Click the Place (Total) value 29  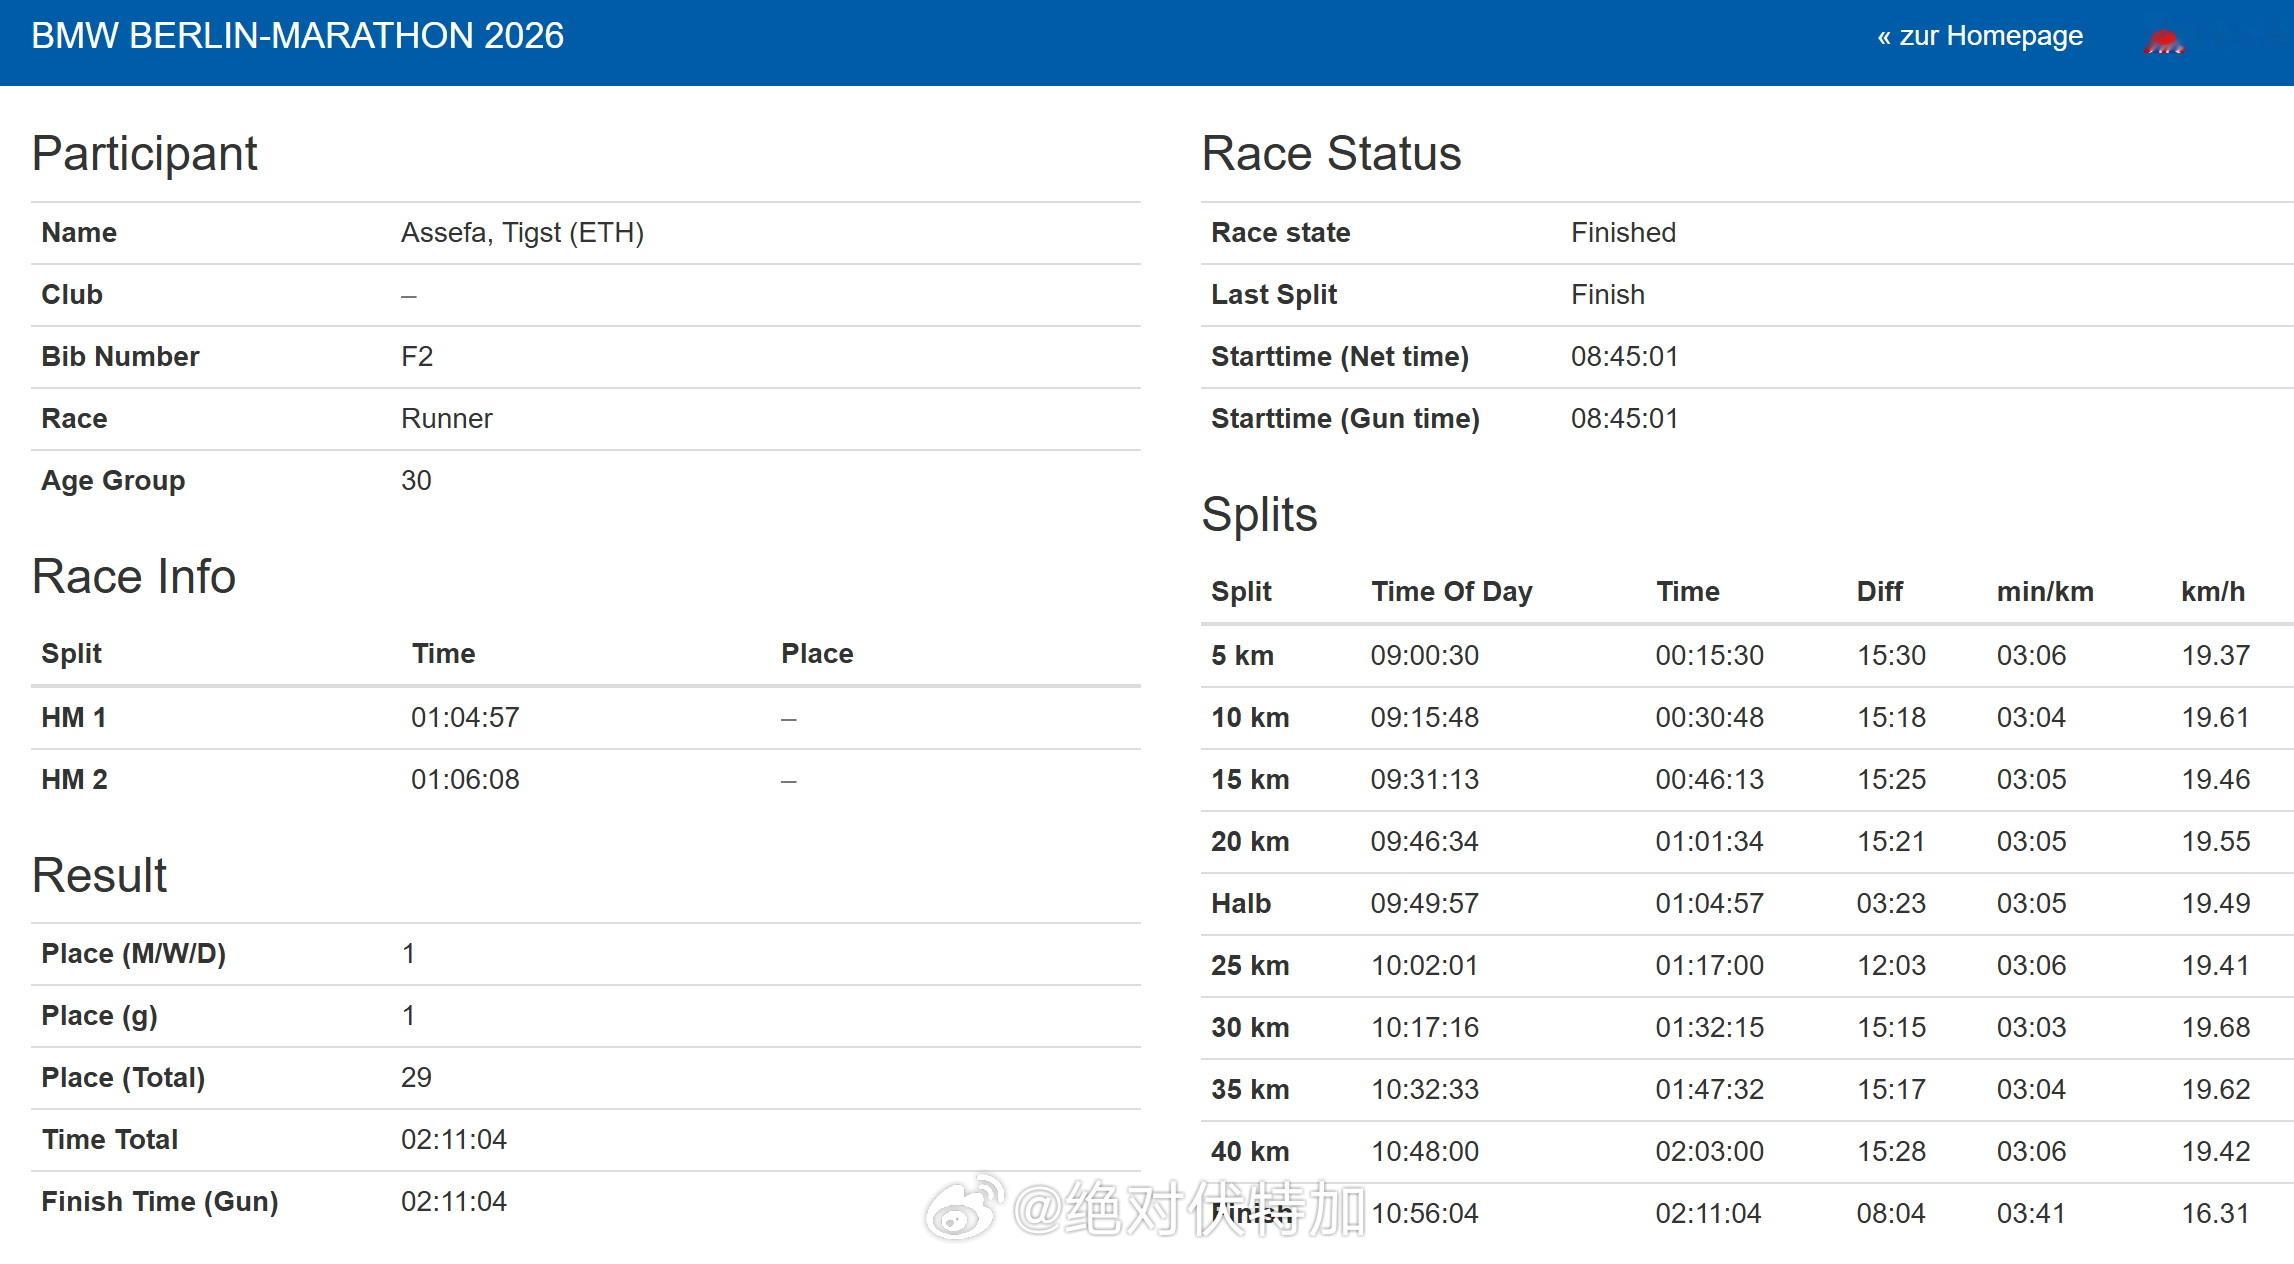(416, 1078)
